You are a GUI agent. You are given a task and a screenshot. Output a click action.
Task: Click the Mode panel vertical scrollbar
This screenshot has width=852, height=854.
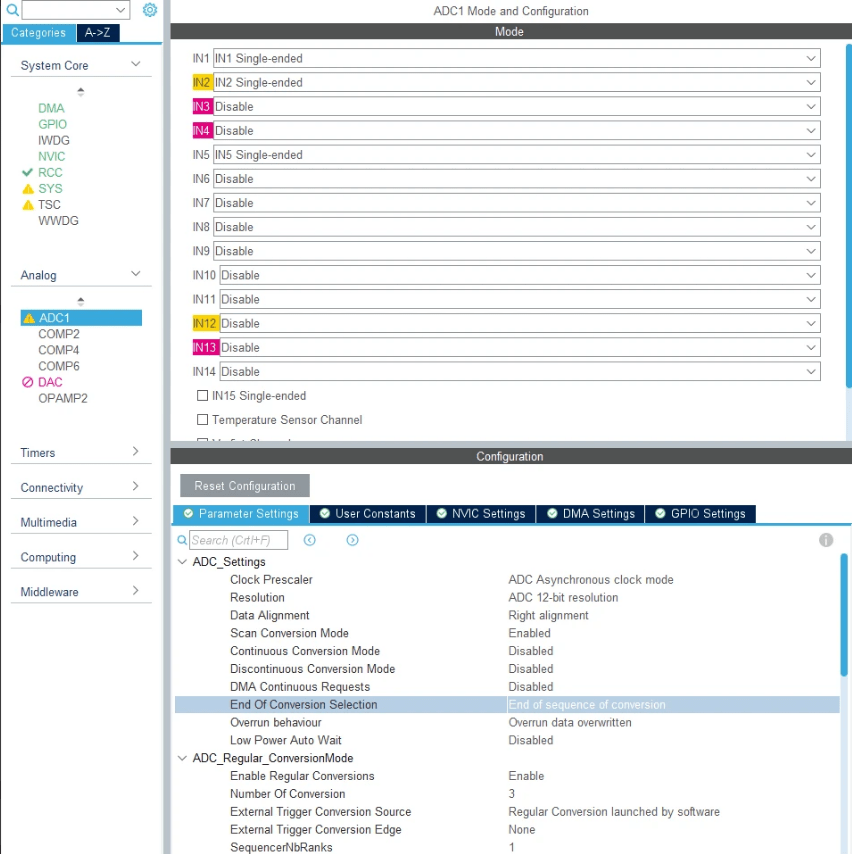tap(848, 200)
